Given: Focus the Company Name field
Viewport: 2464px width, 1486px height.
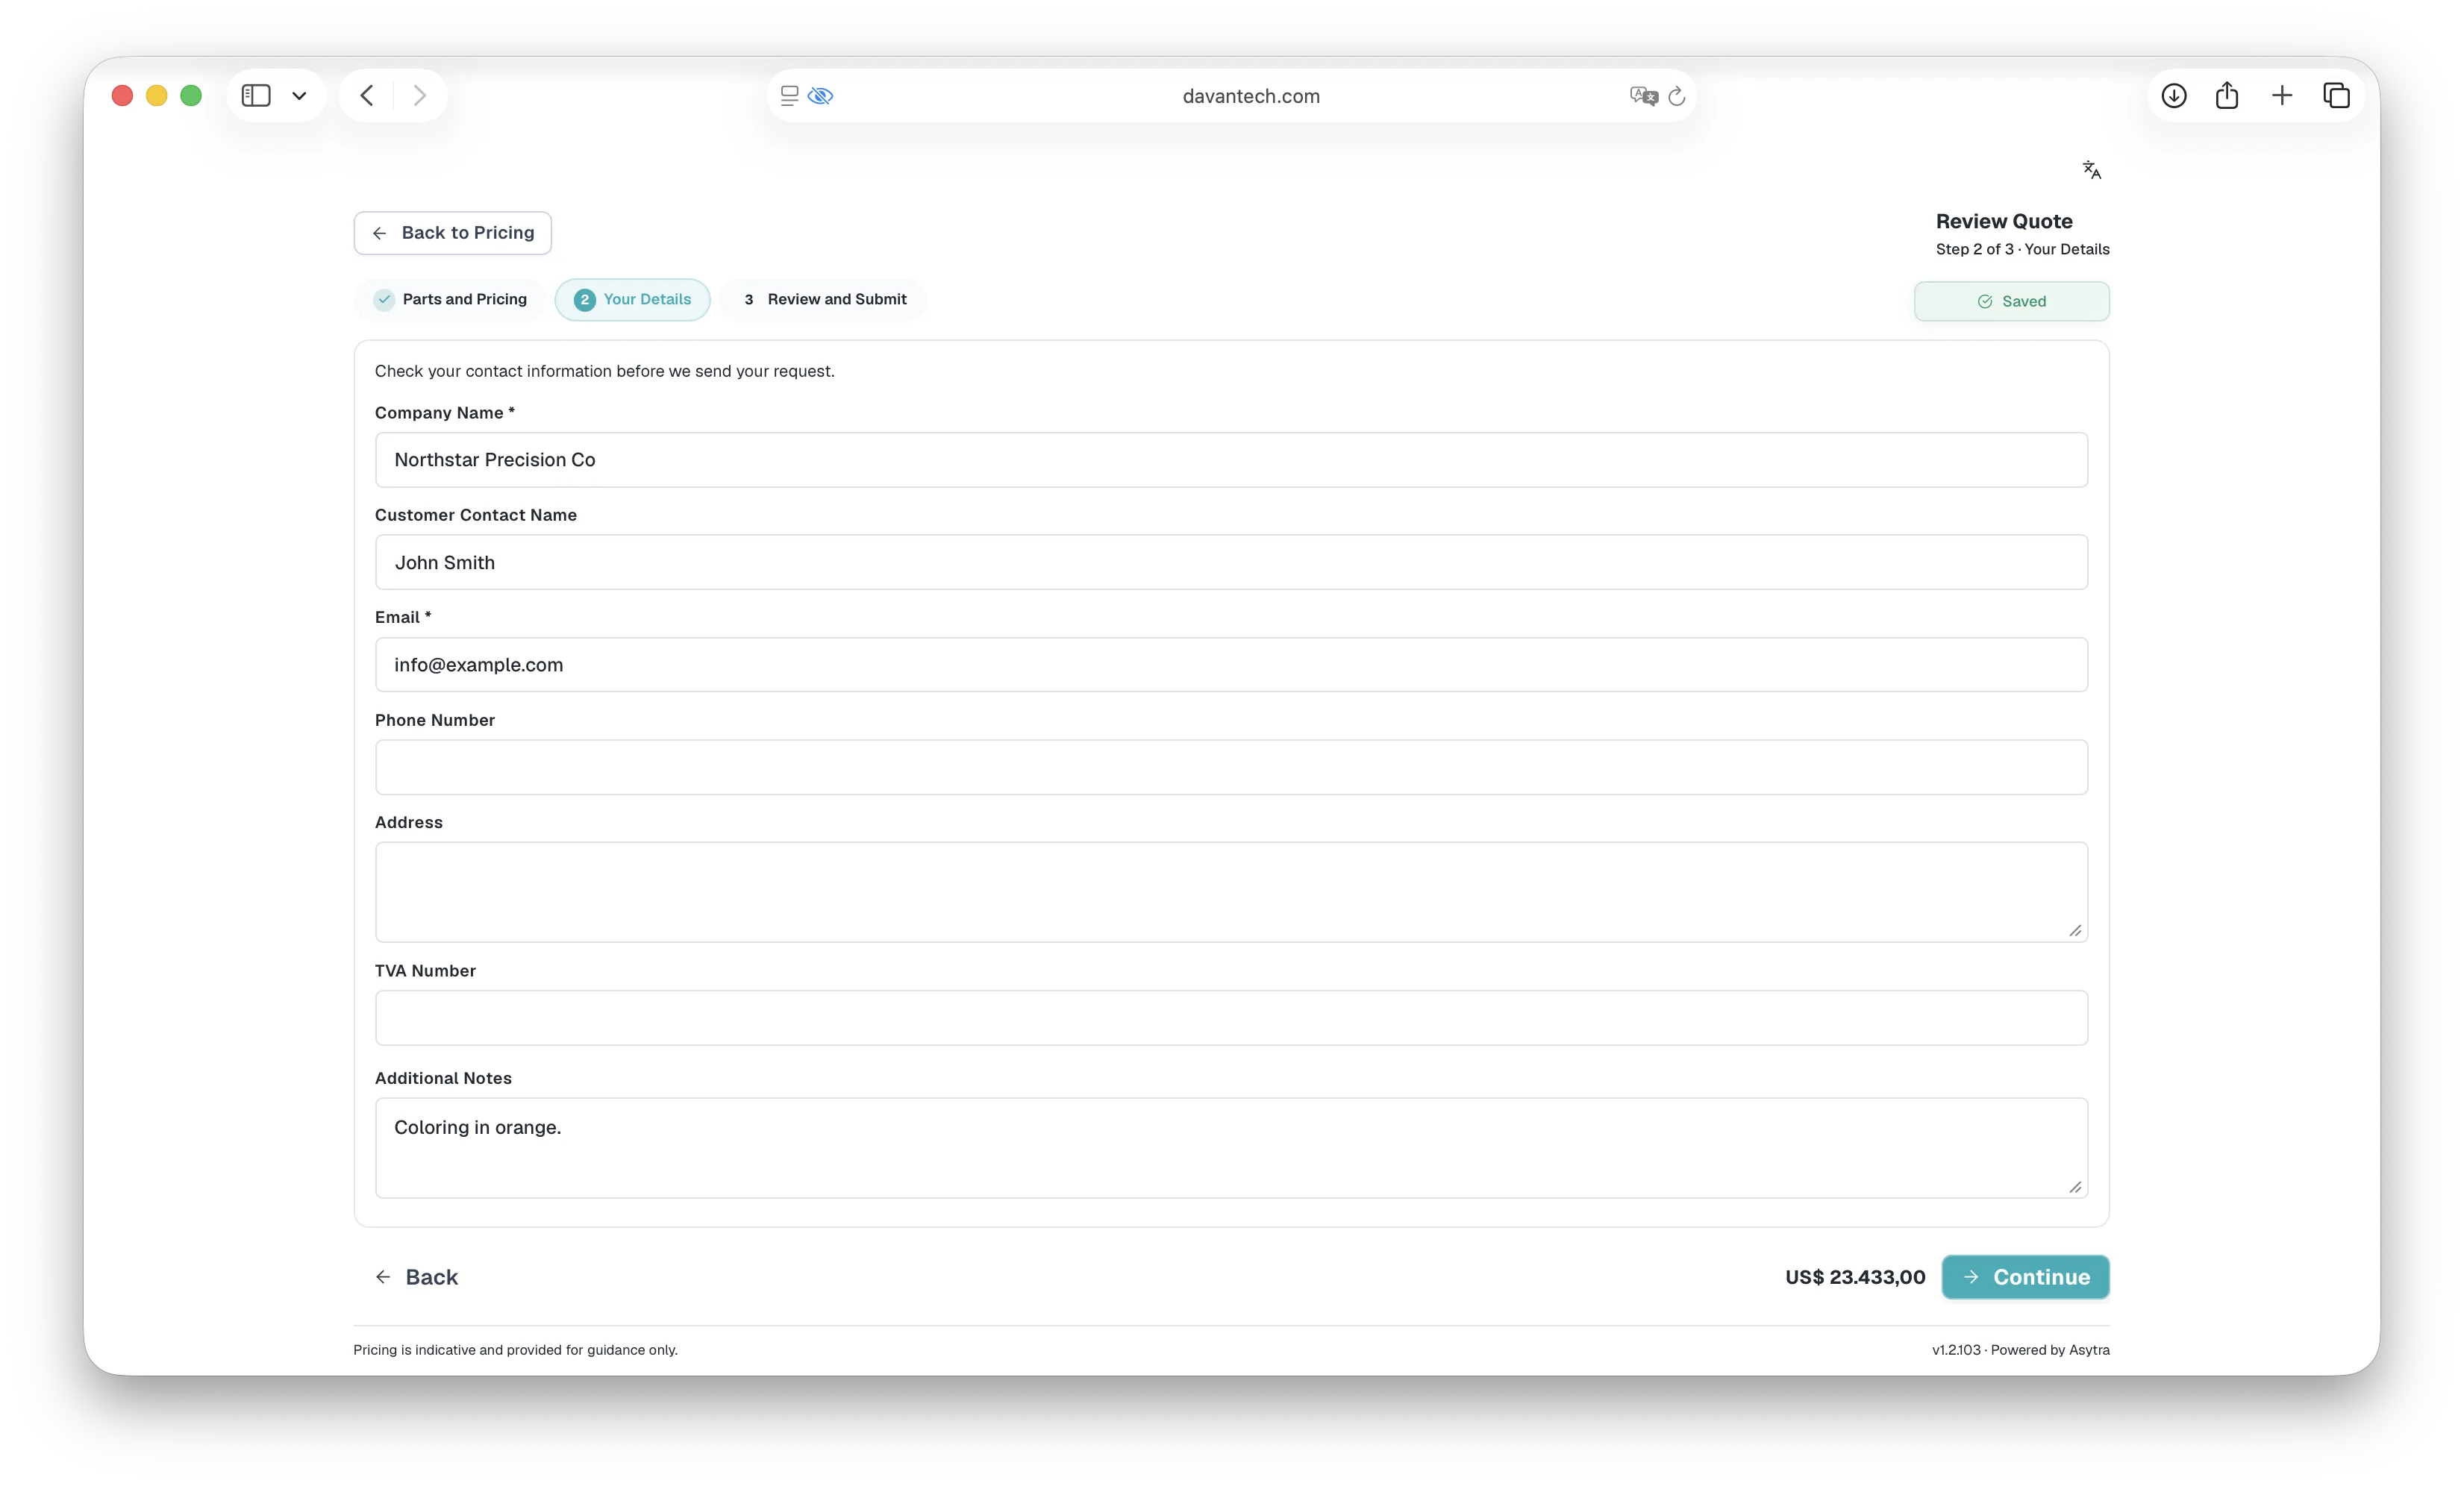Looking at the screenshot, I should [1231, 460].
